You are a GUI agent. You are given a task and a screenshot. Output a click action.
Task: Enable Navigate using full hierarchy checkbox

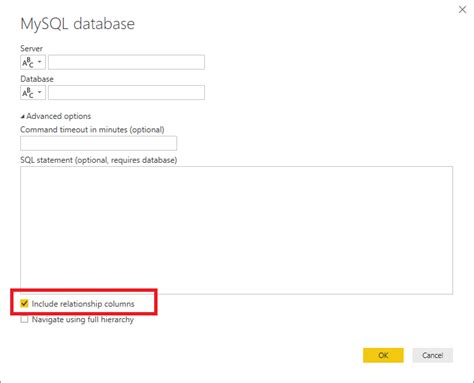24,319
